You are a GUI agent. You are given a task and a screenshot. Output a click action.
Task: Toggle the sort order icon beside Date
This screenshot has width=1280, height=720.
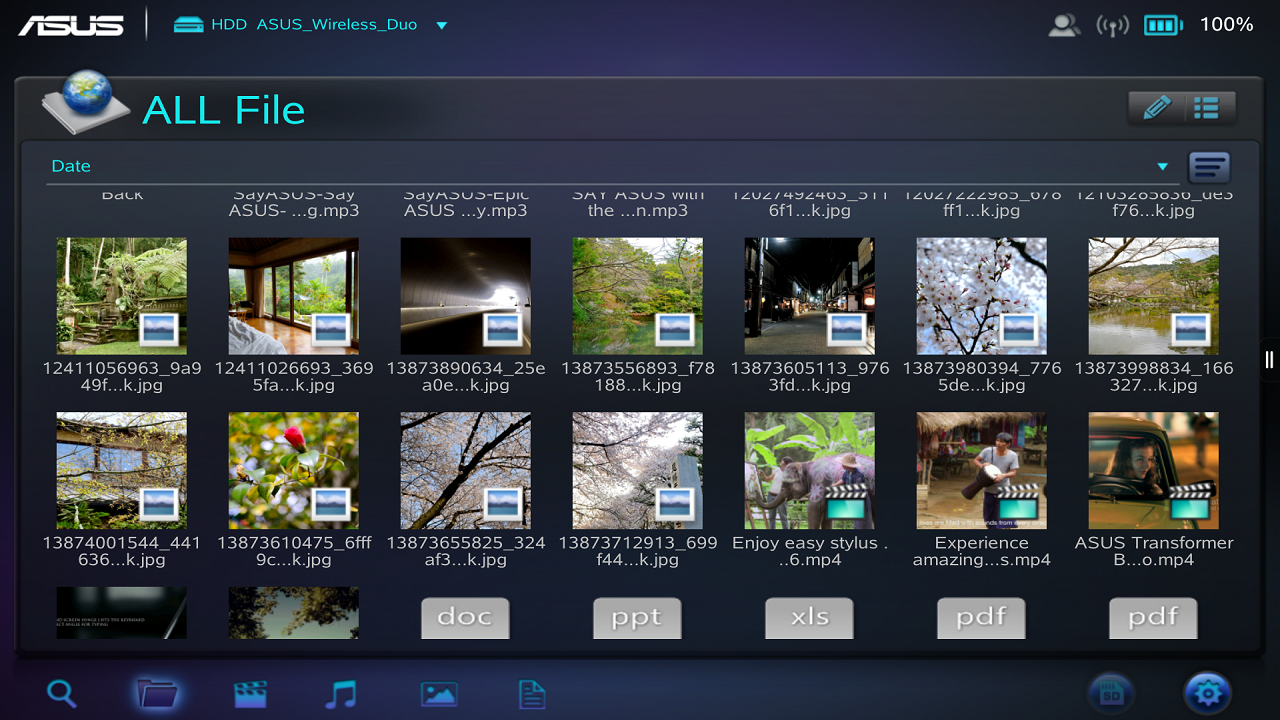click(1209, 166)
